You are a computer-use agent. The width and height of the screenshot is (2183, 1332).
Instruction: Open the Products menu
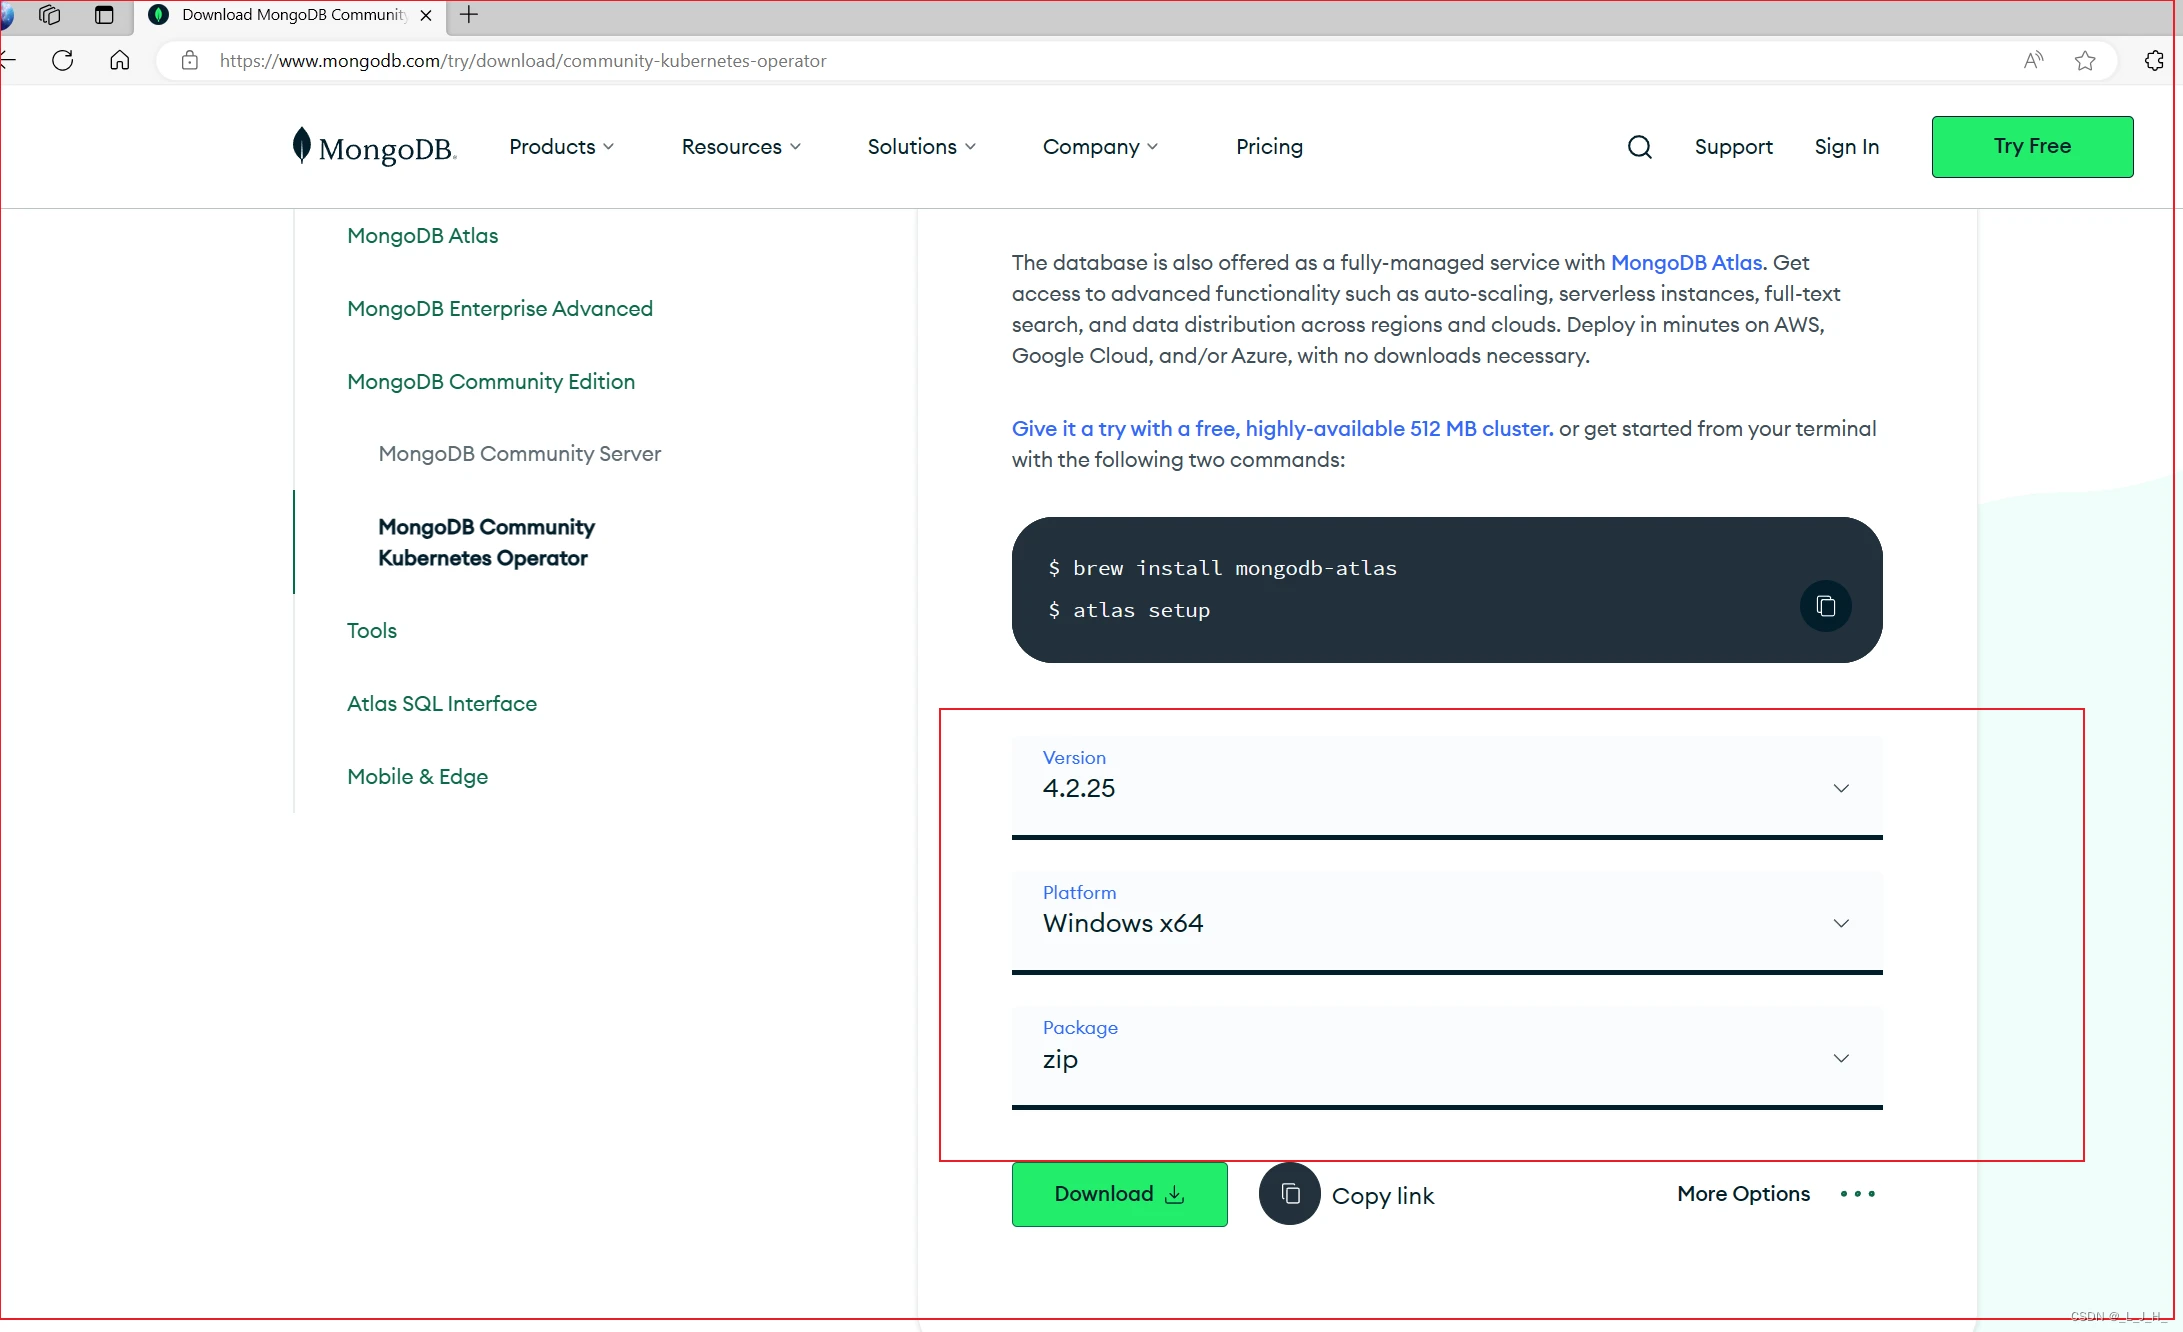pyautogui.click(x=561, y=147)
